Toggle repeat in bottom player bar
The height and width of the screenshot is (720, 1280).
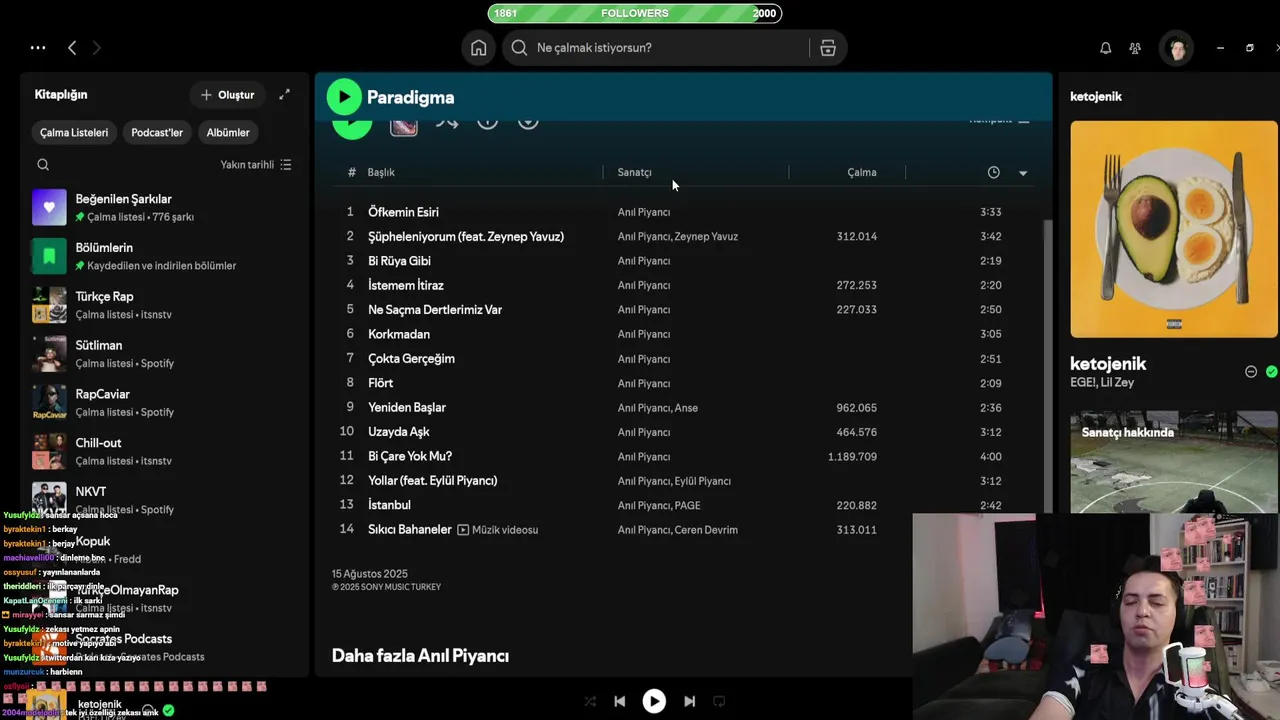point(718,702)
